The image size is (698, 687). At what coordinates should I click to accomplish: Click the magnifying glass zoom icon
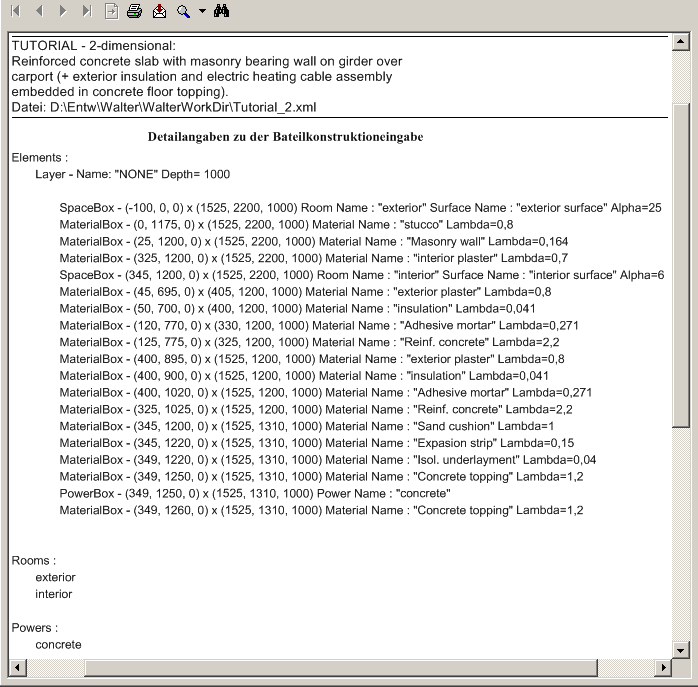183,11
